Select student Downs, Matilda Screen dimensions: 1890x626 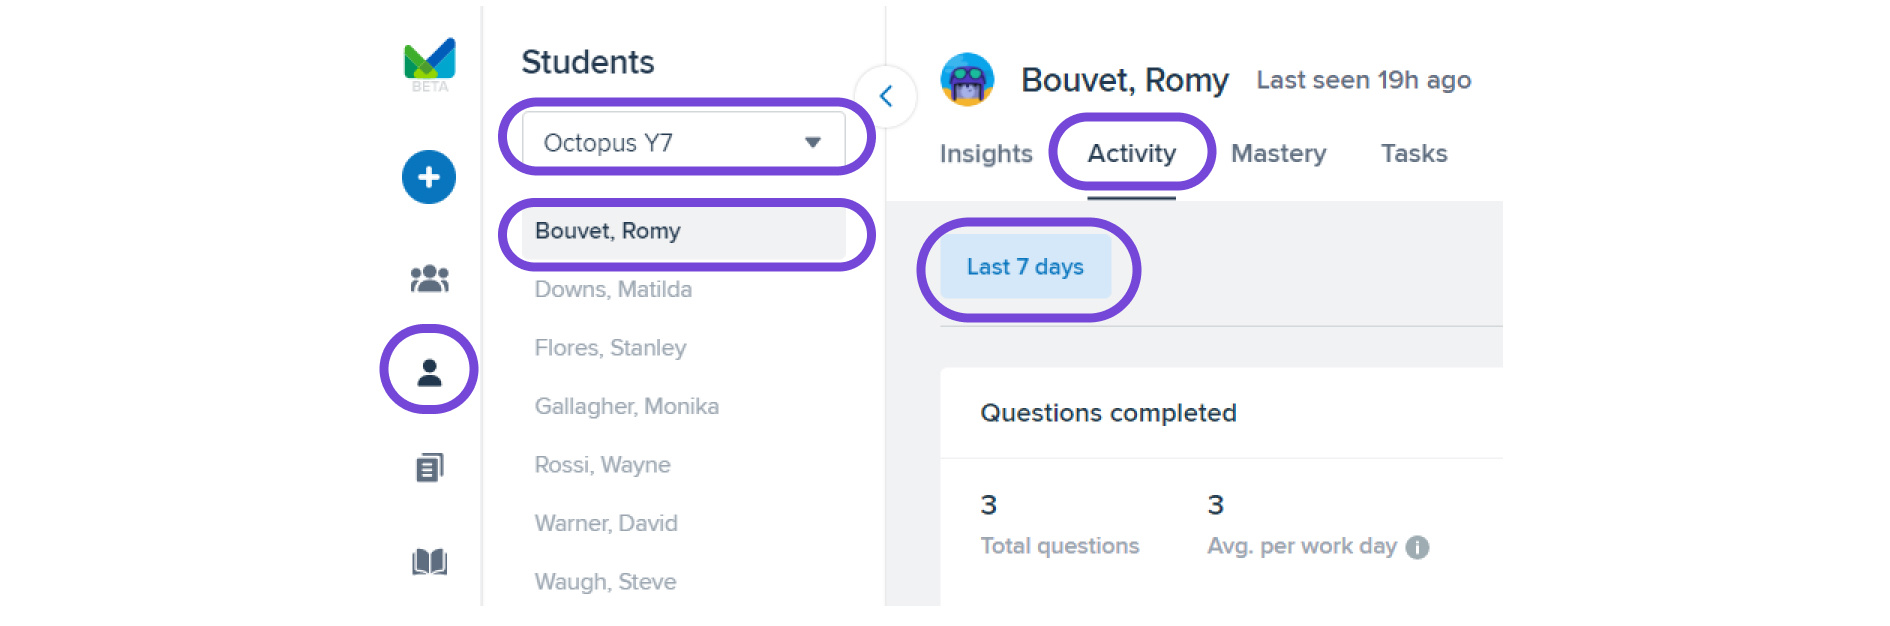pyautogui.click(x=614, y=290)
